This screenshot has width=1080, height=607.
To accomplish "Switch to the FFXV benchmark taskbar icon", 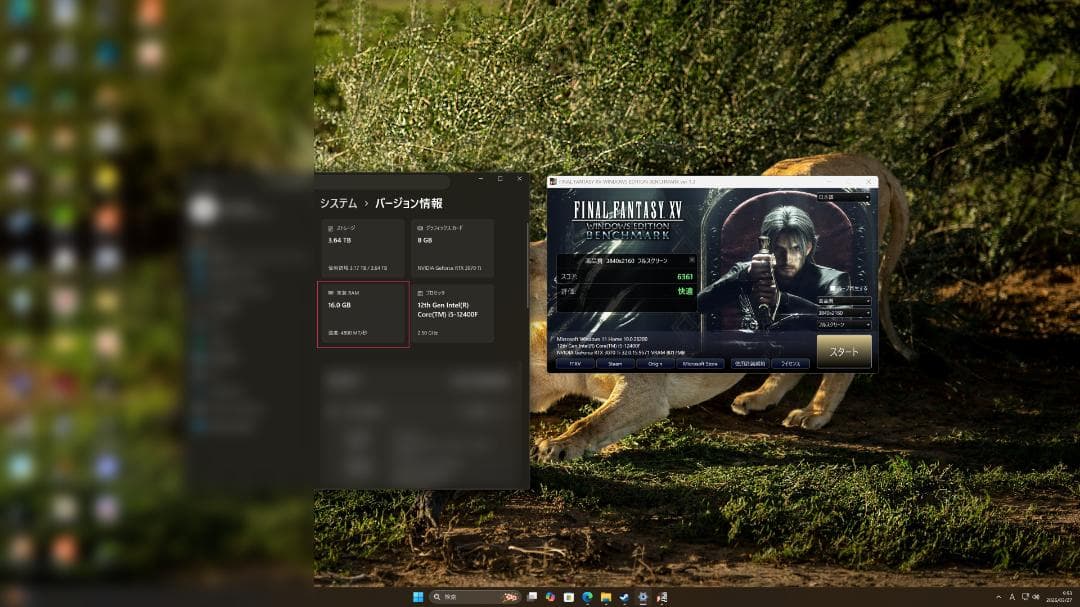I will 662,597.
